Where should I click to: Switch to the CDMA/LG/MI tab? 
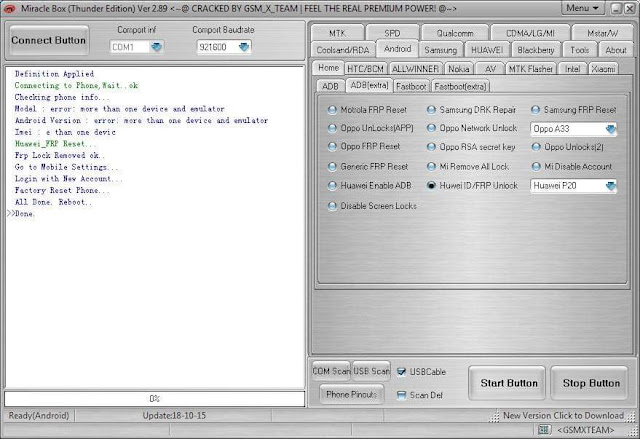tap(530, 33)
